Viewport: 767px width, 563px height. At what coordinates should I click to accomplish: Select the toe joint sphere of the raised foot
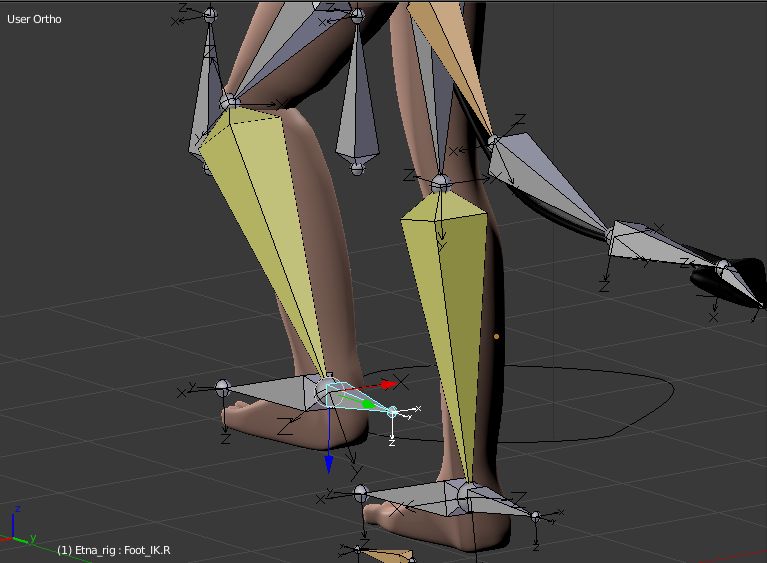click(223, 388)
